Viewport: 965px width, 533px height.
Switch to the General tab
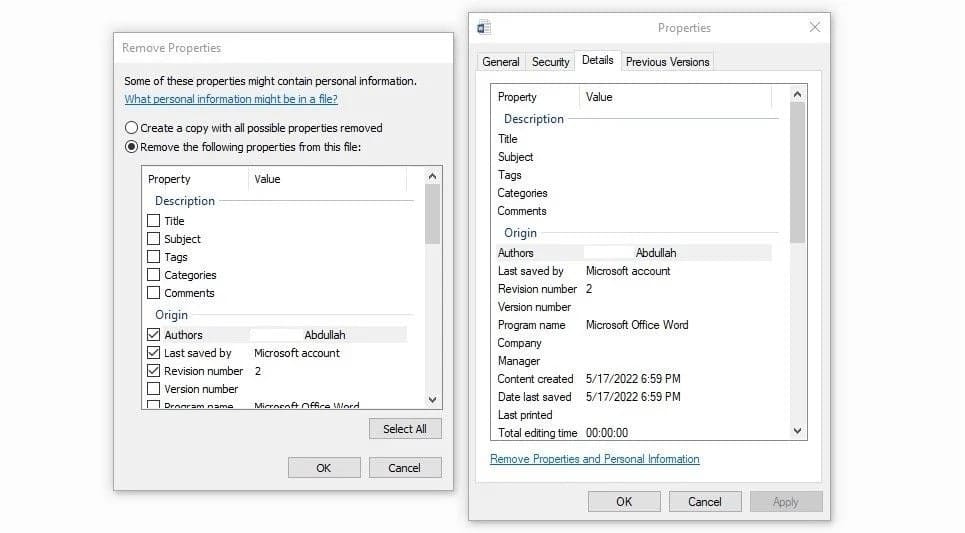pos(500,62)
